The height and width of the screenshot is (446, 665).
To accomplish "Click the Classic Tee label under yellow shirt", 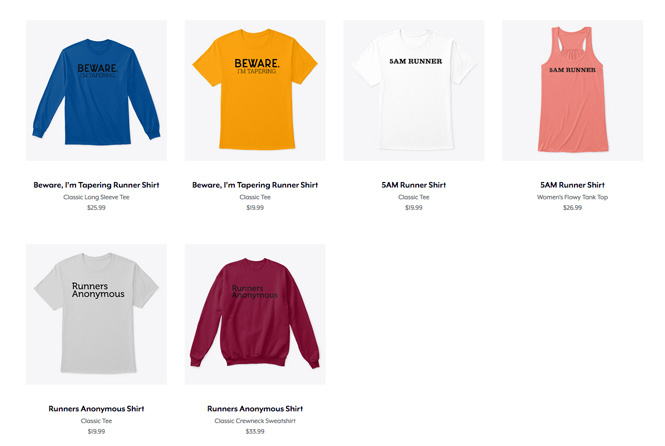I will pyautogui.click(x=255, y=197).
